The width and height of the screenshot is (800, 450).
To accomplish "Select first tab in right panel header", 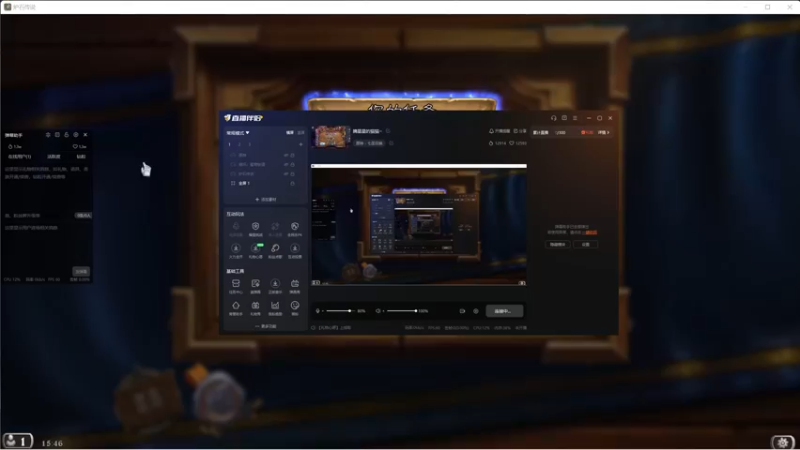I will 541,133.
